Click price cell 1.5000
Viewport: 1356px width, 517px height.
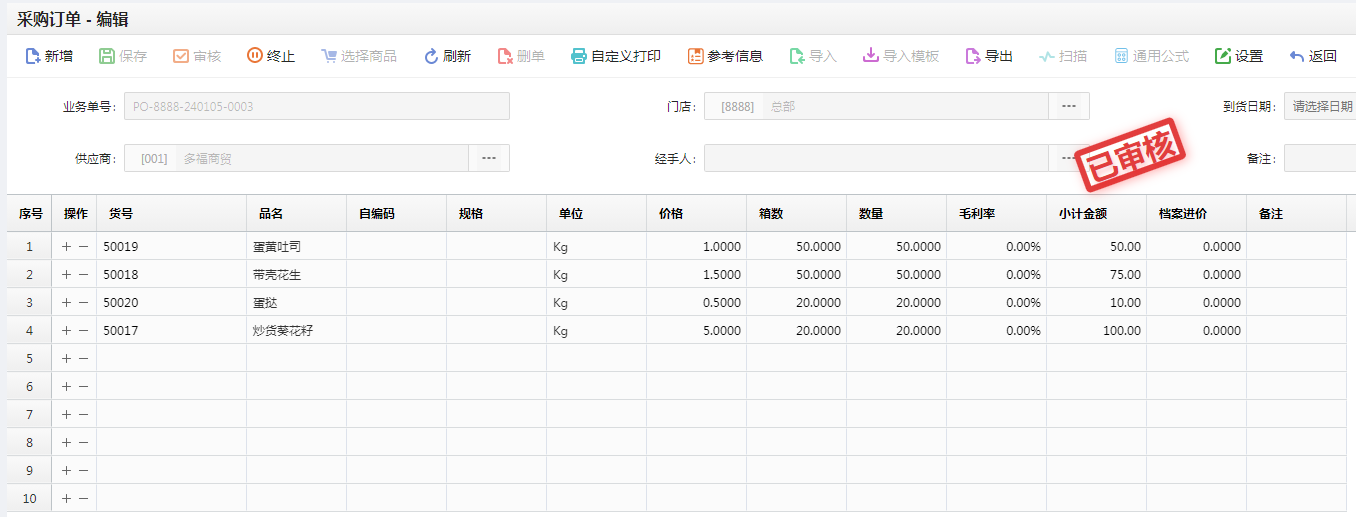(697, 274)
